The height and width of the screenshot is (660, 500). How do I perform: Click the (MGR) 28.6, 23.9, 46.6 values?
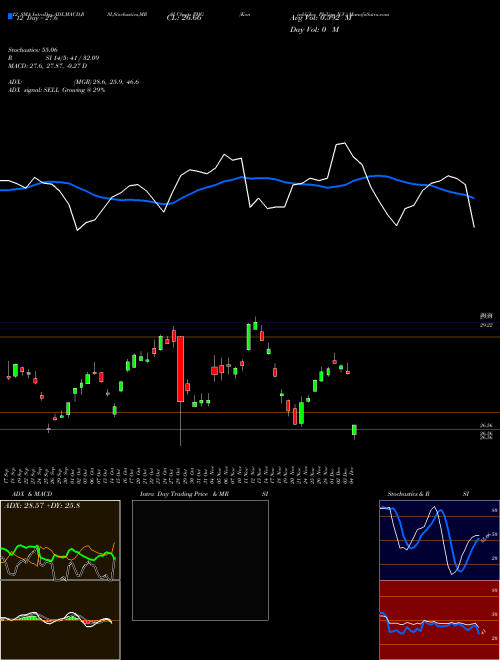pos(106,82)
